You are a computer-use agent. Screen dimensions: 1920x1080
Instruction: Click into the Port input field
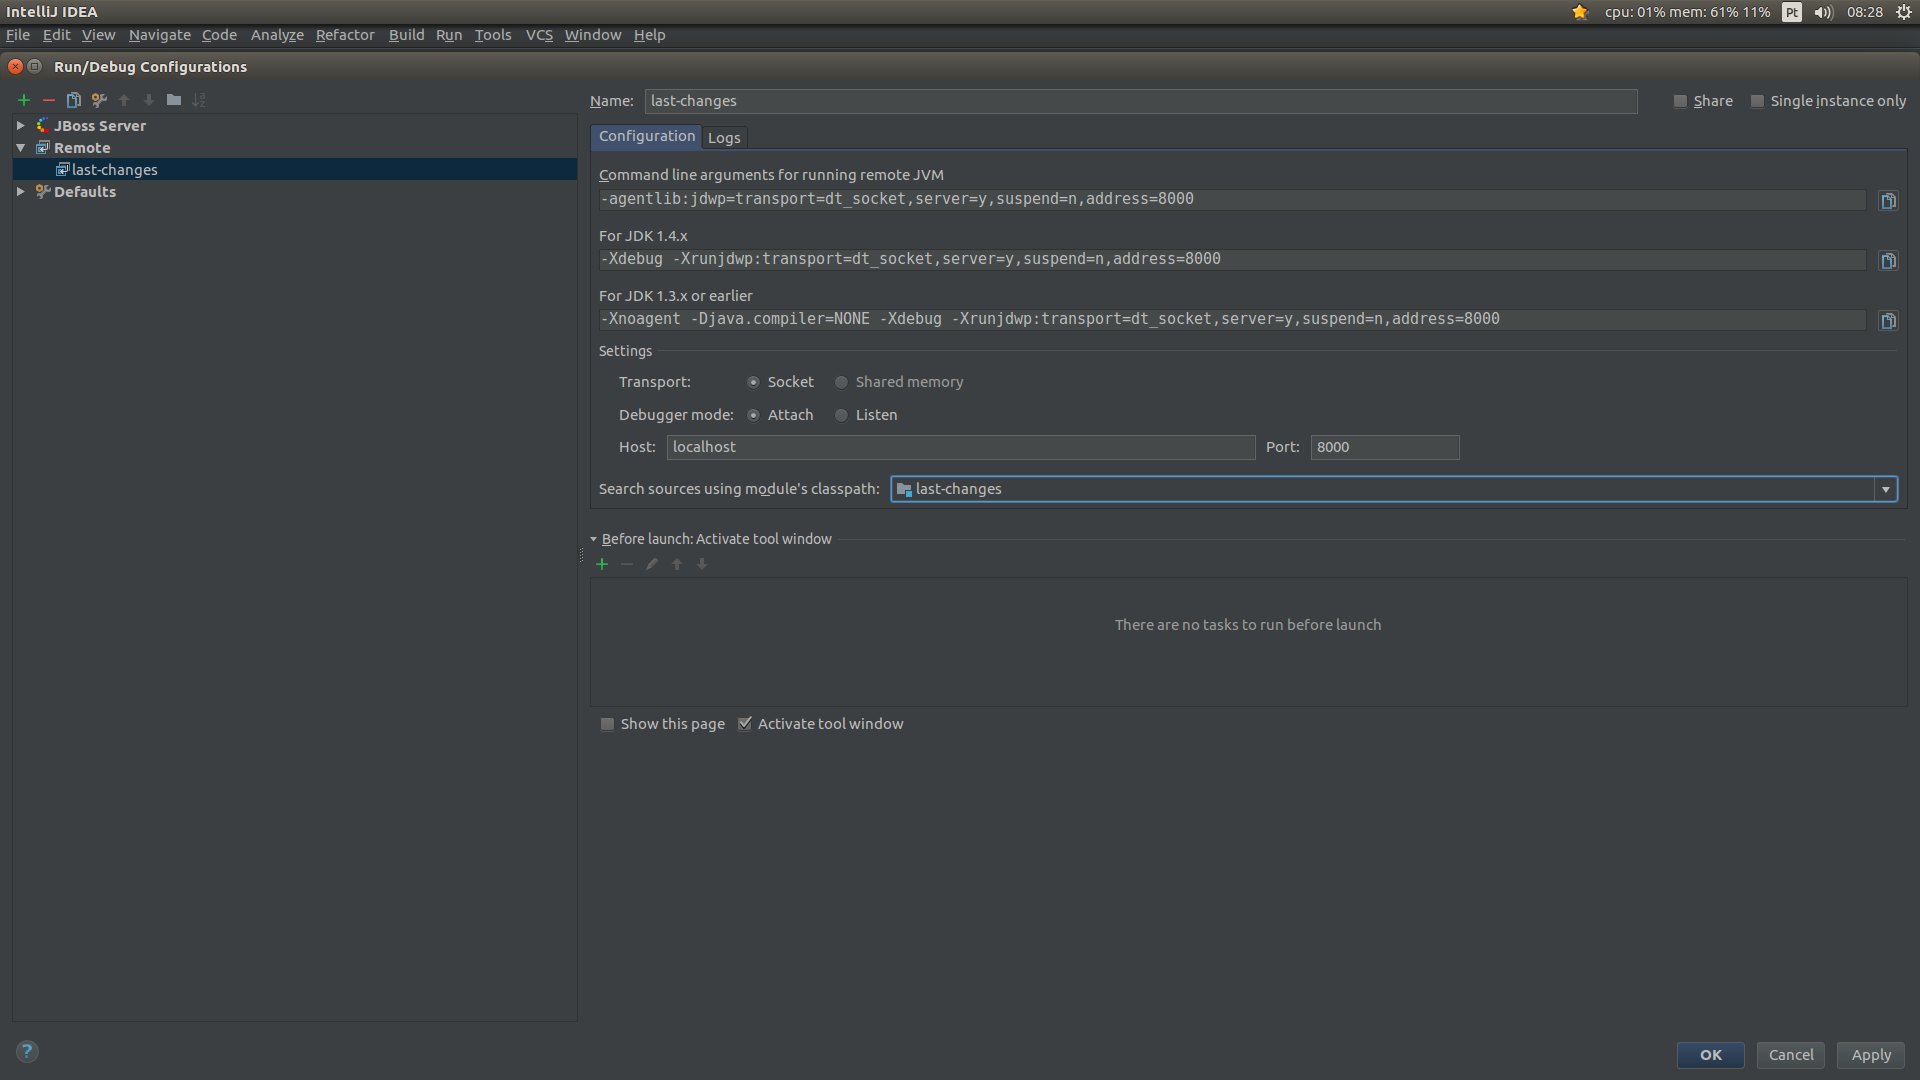pyautogui.click(x=1384, y=447)
